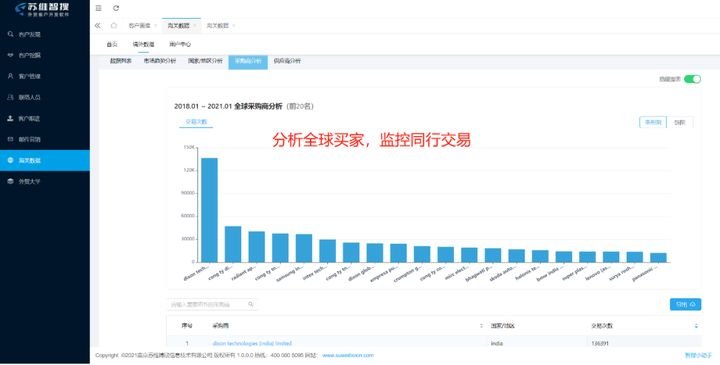Open the 首页 navigation tab
Image resolution: width=720 pixels, height=365 pixels.
click(112, 45)
